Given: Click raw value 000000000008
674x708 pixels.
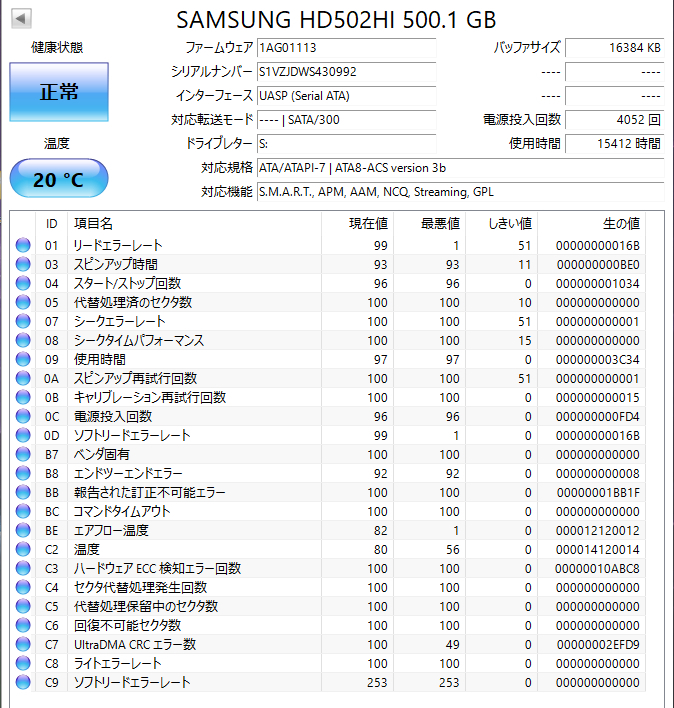Looking at the screenshot, I should 598,474.
